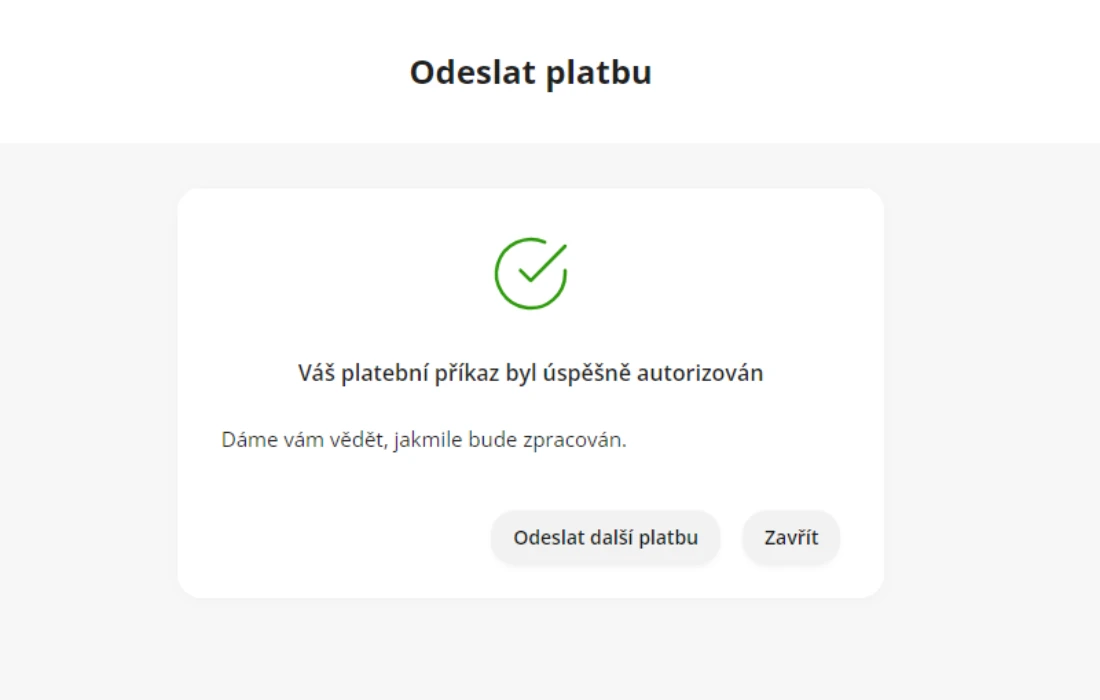The height and width of the screenshot is (700, 1100).
Task: Select the Odeslat platbu page title
Action: click(531, 72)
